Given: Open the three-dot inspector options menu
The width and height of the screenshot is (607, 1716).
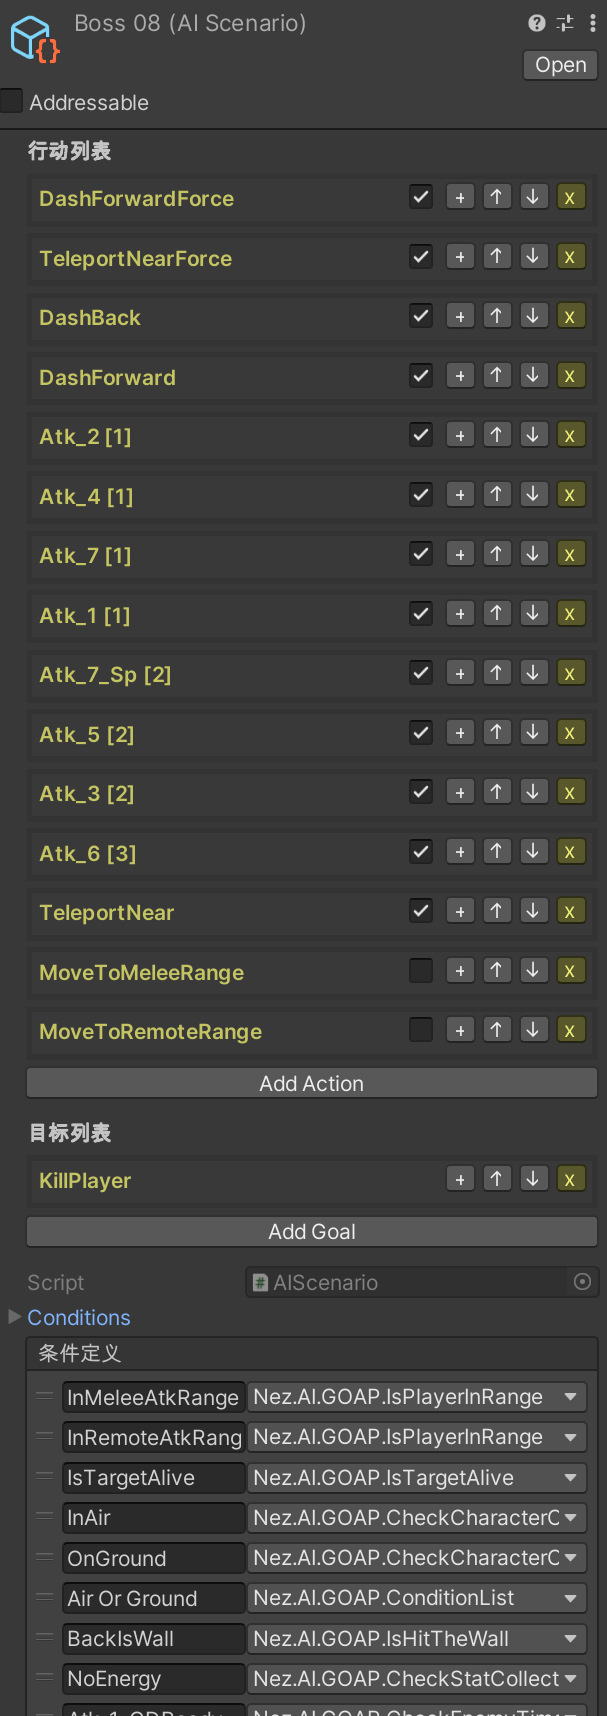Looking at the screenshot, I should tap(593, 23).
